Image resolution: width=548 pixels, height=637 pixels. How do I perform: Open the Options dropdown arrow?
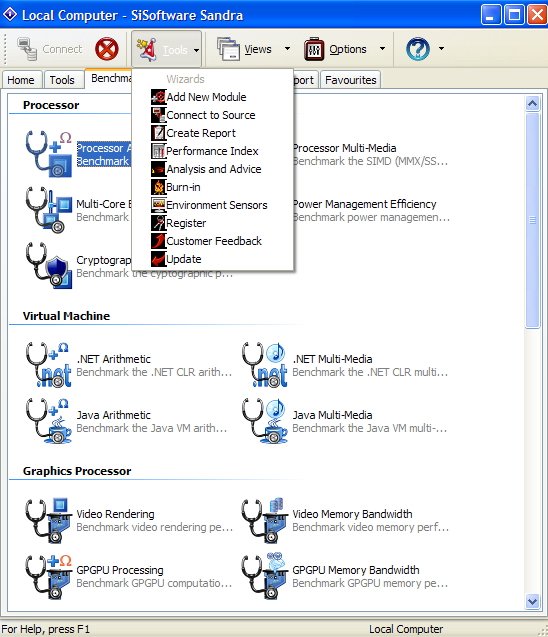point(382,49)
